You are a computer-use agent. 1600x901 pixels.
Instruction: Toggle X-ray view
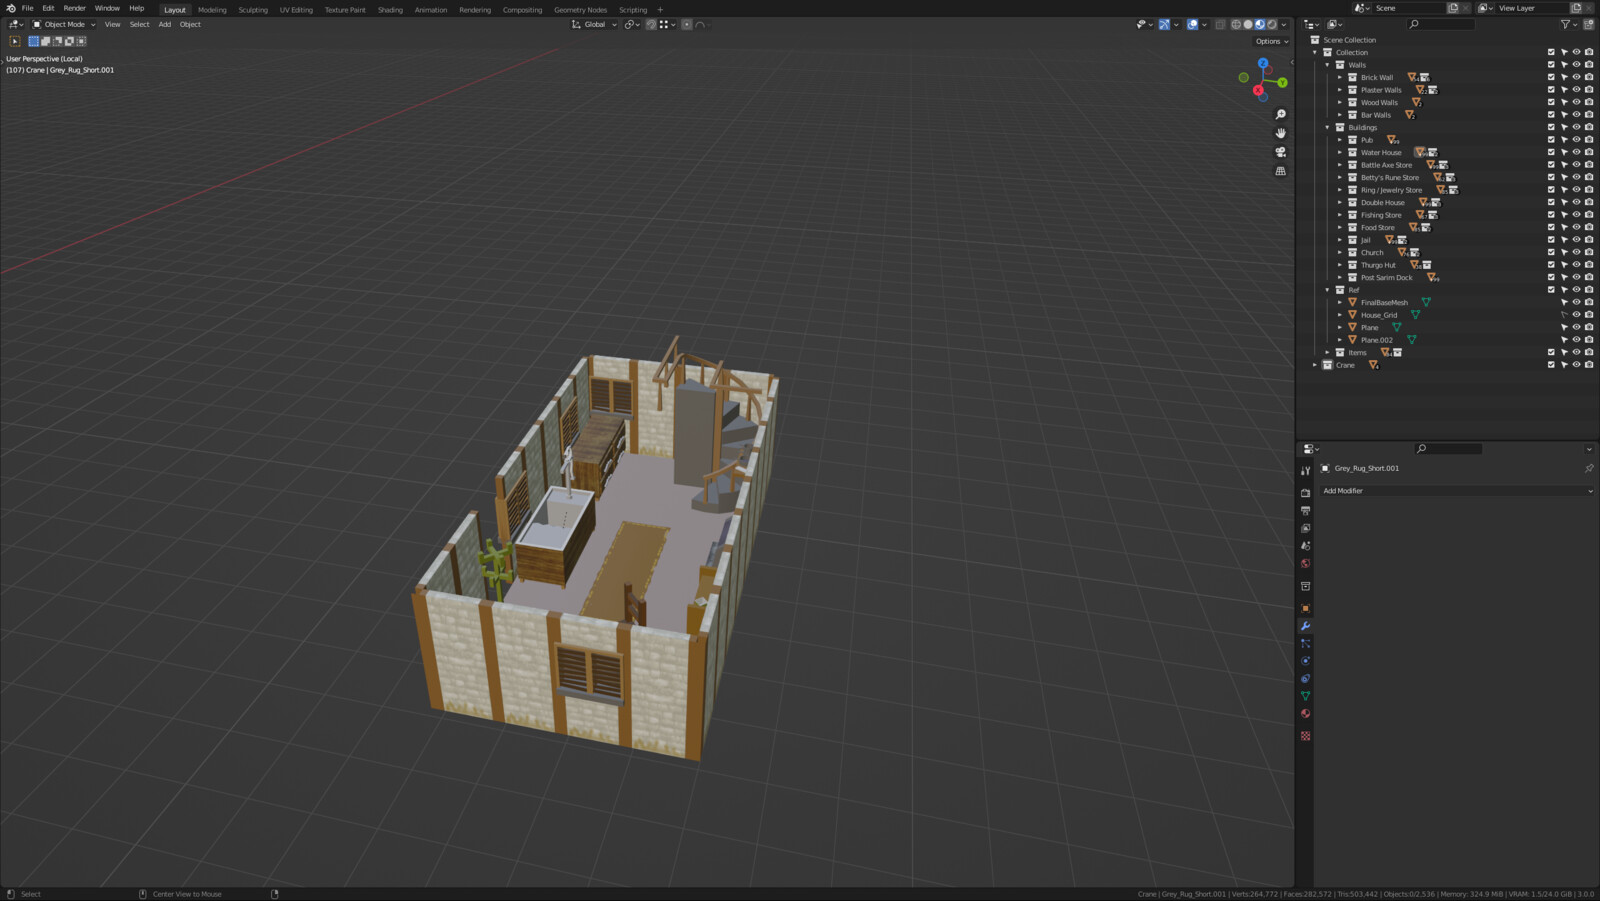pos(1220,24)
